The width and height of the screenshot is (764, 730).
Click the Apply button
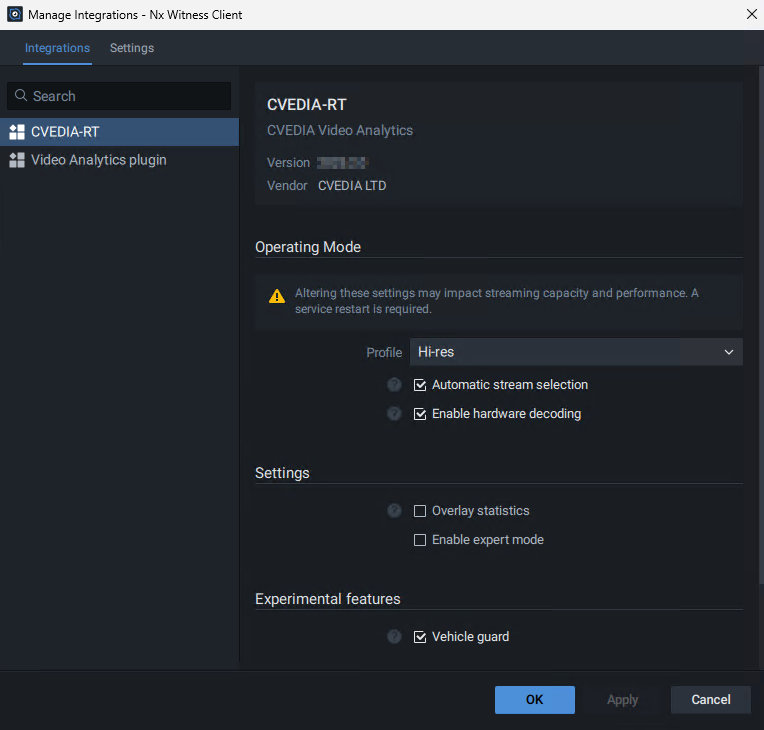[x=622, y=700]
